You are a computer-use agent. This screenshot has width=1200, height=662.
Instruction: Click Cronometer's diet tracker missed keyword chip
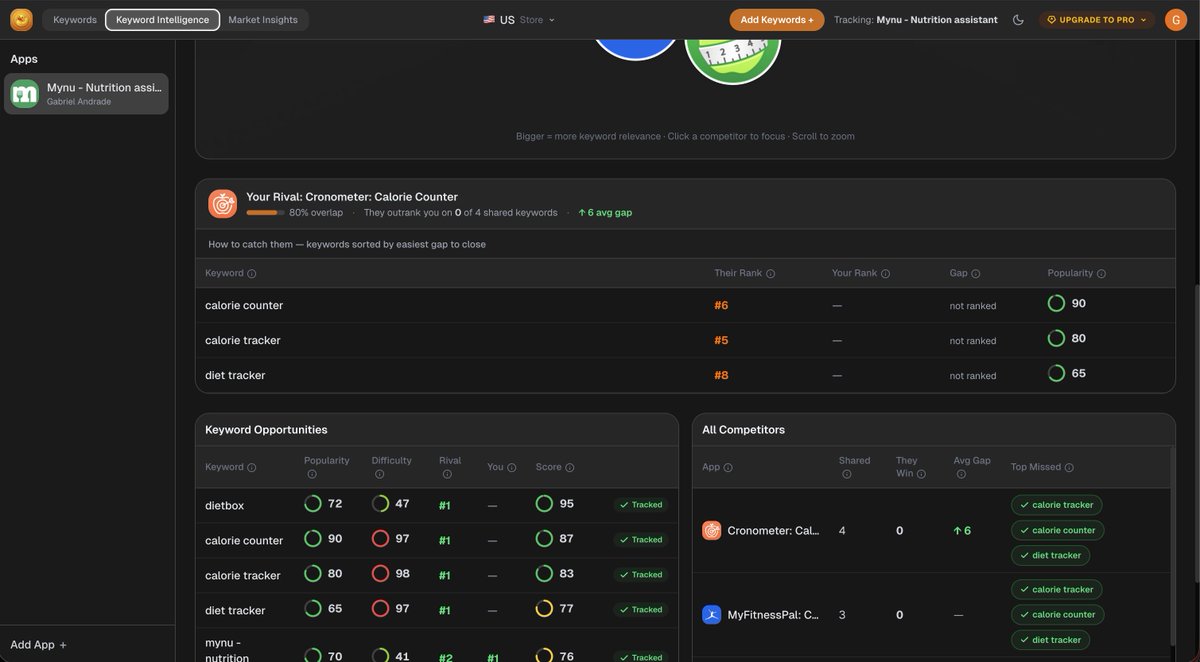click(x=1050, y=555)
